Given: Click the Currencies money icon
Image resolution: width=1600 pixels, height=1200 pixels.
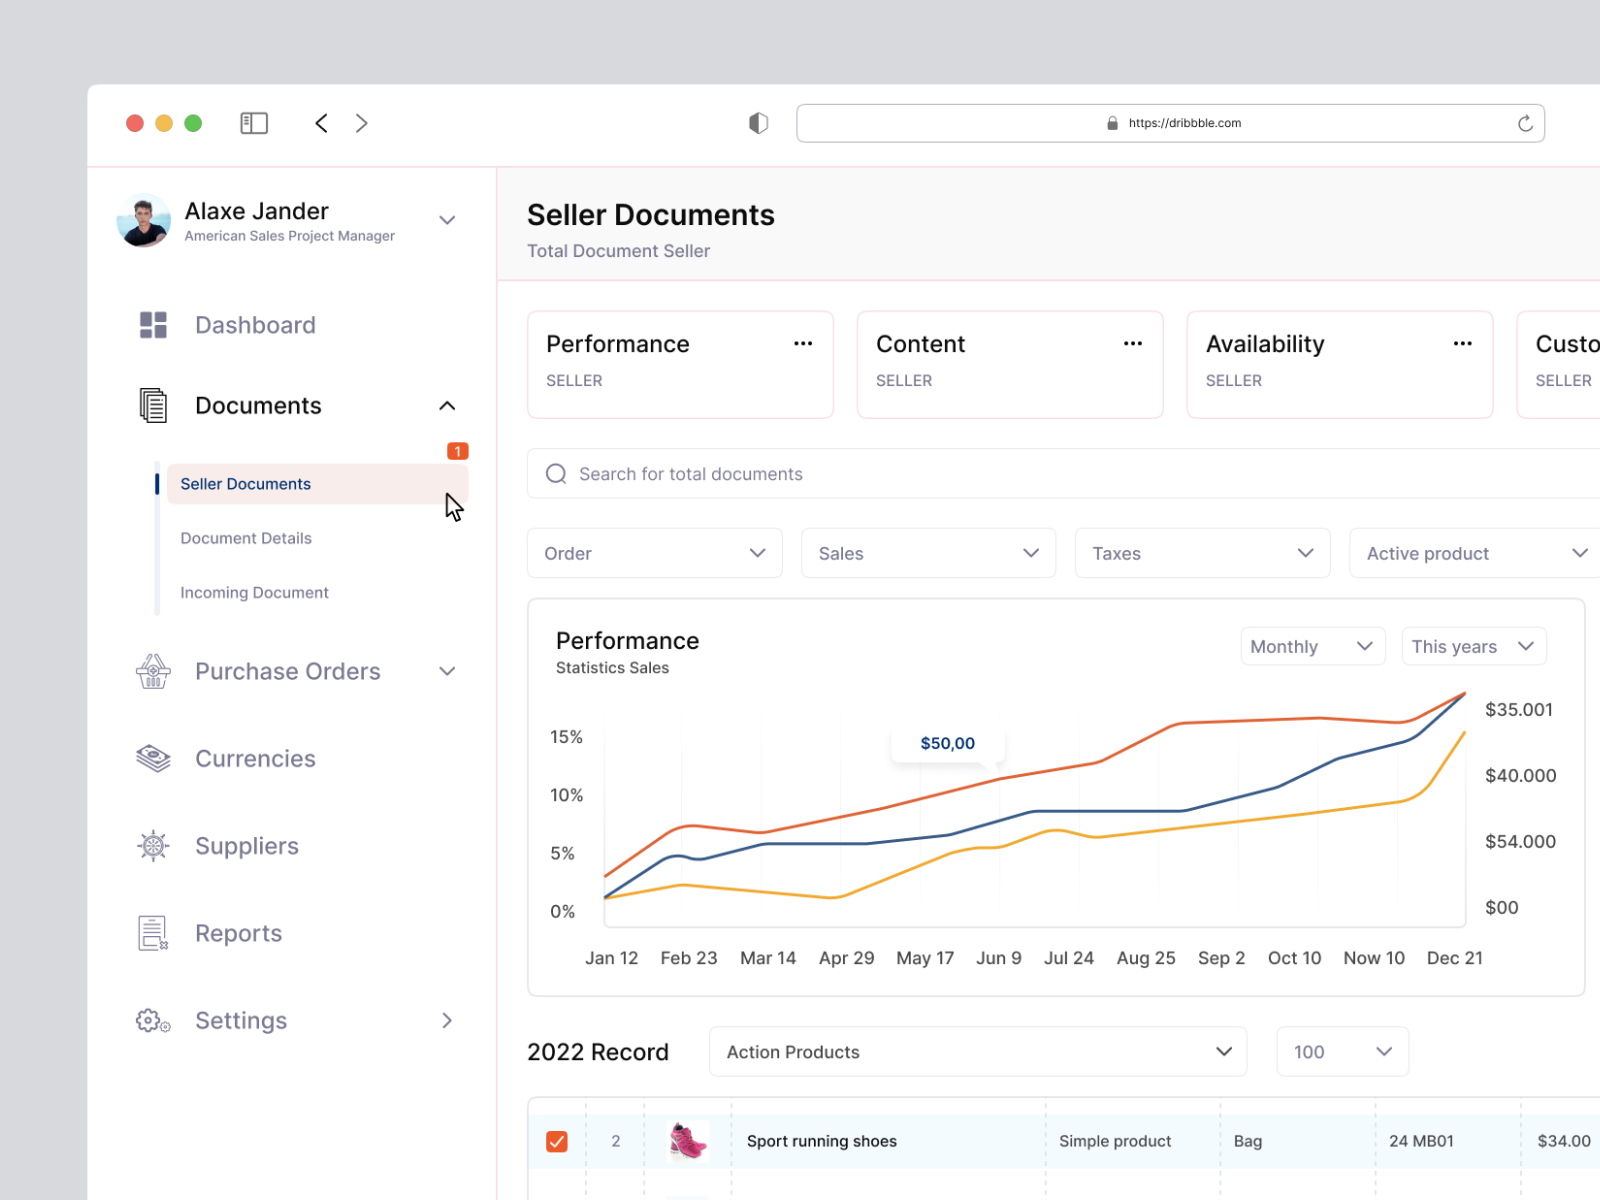Looking at the screenshot, I should coord(152,758).
